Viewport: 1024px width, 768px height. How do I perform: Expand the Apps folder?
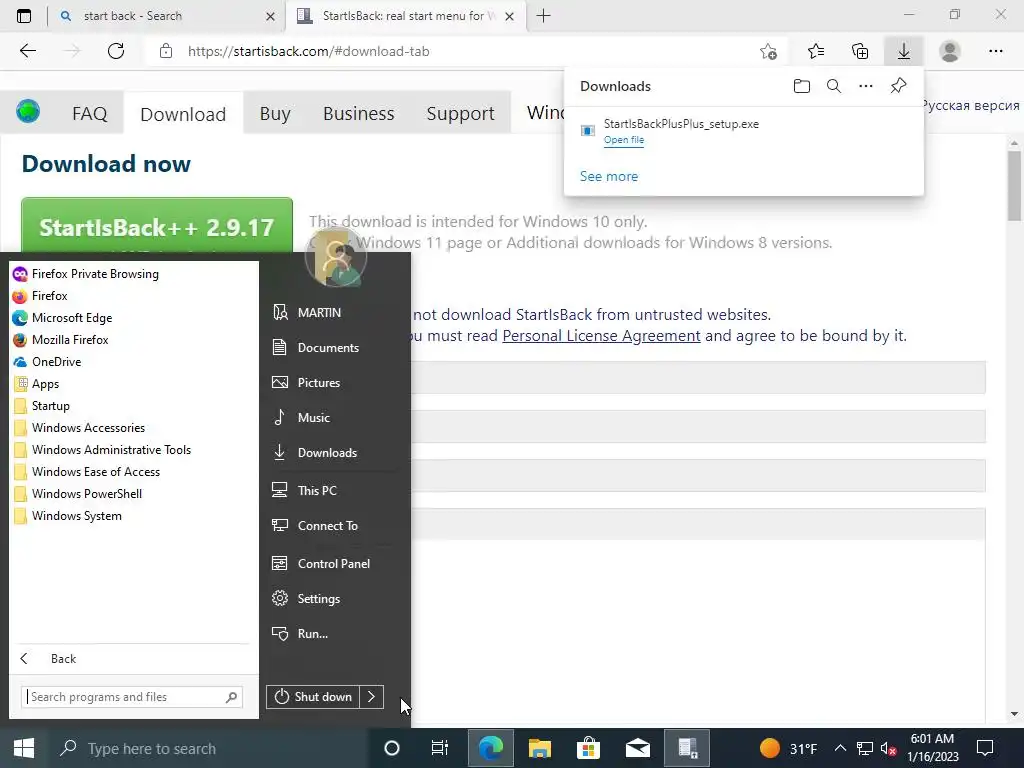45,384
